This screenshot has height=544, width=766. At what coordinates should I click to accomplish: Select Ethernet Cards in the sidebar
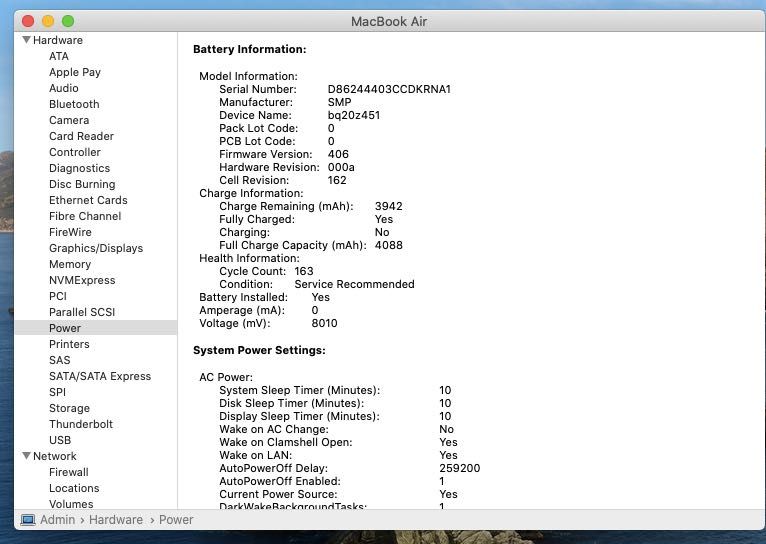click(x=88, y=200)
